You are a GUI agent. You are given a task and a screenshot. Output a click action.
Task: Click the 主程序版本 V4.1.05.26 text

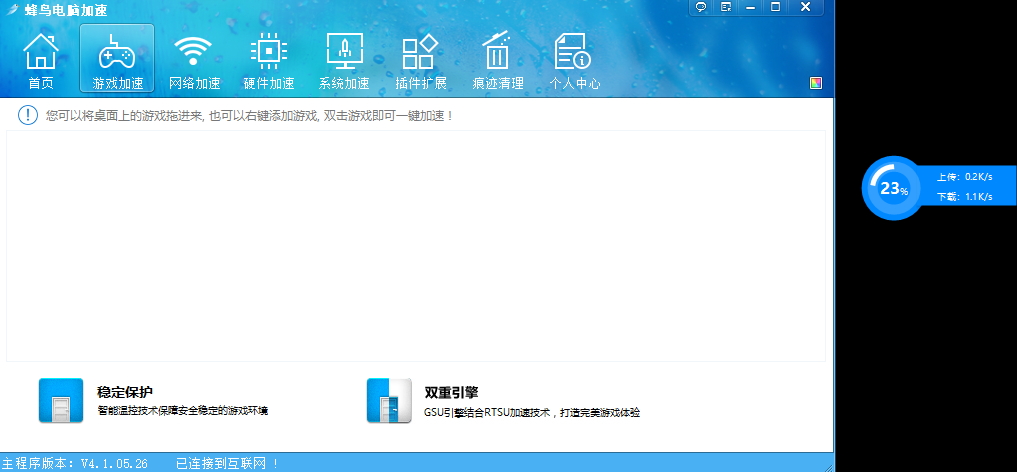75,464
